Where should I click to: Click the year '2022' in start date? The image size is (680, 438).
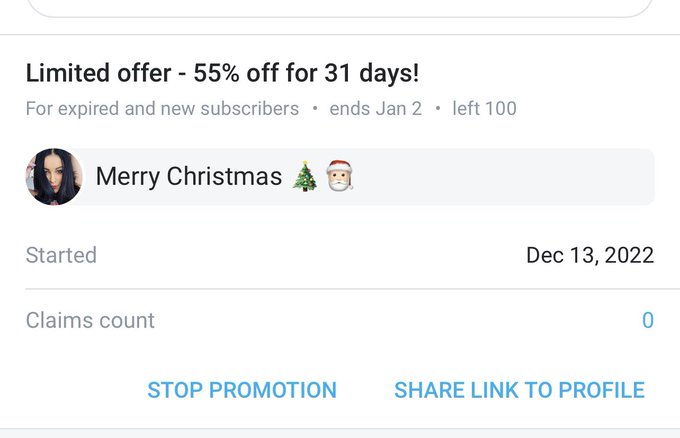[x=629, y=255]
